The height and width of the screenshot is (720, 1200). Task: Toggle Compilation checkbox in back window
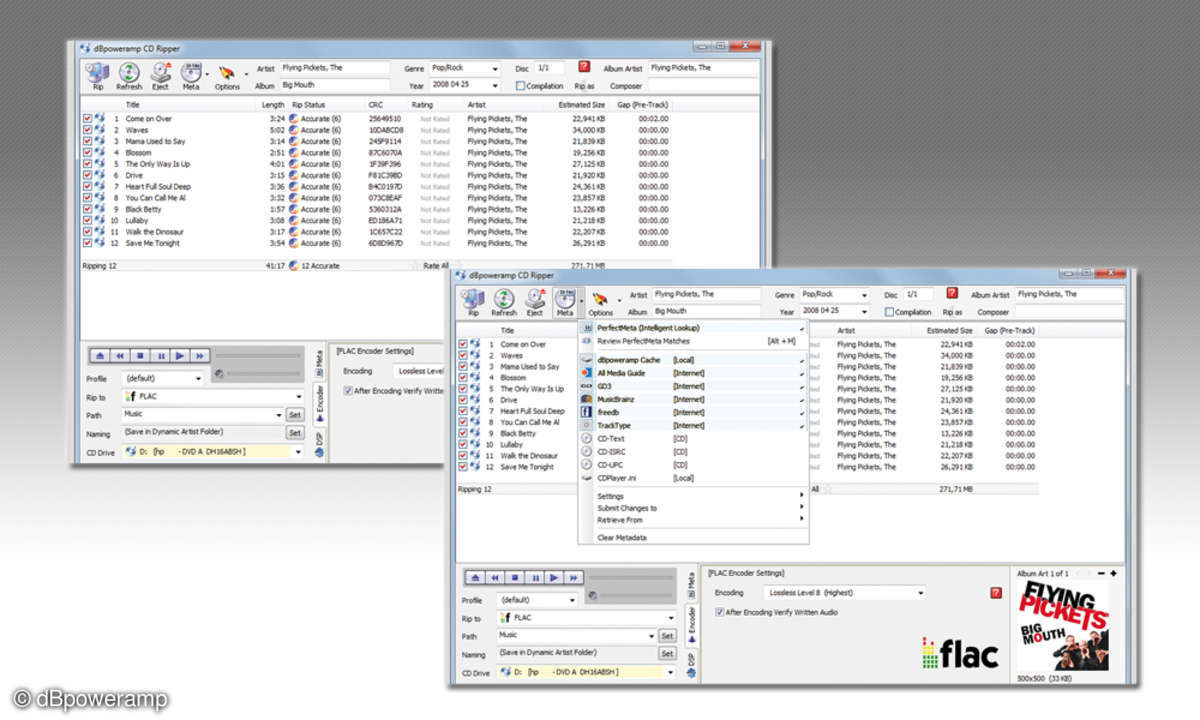click(x=520, y=86)
